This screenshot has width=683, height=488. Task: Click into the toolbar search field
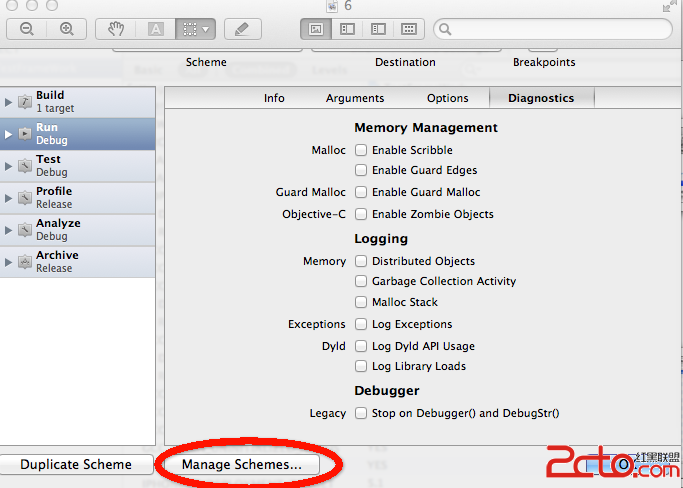click(x=553, y=29)
